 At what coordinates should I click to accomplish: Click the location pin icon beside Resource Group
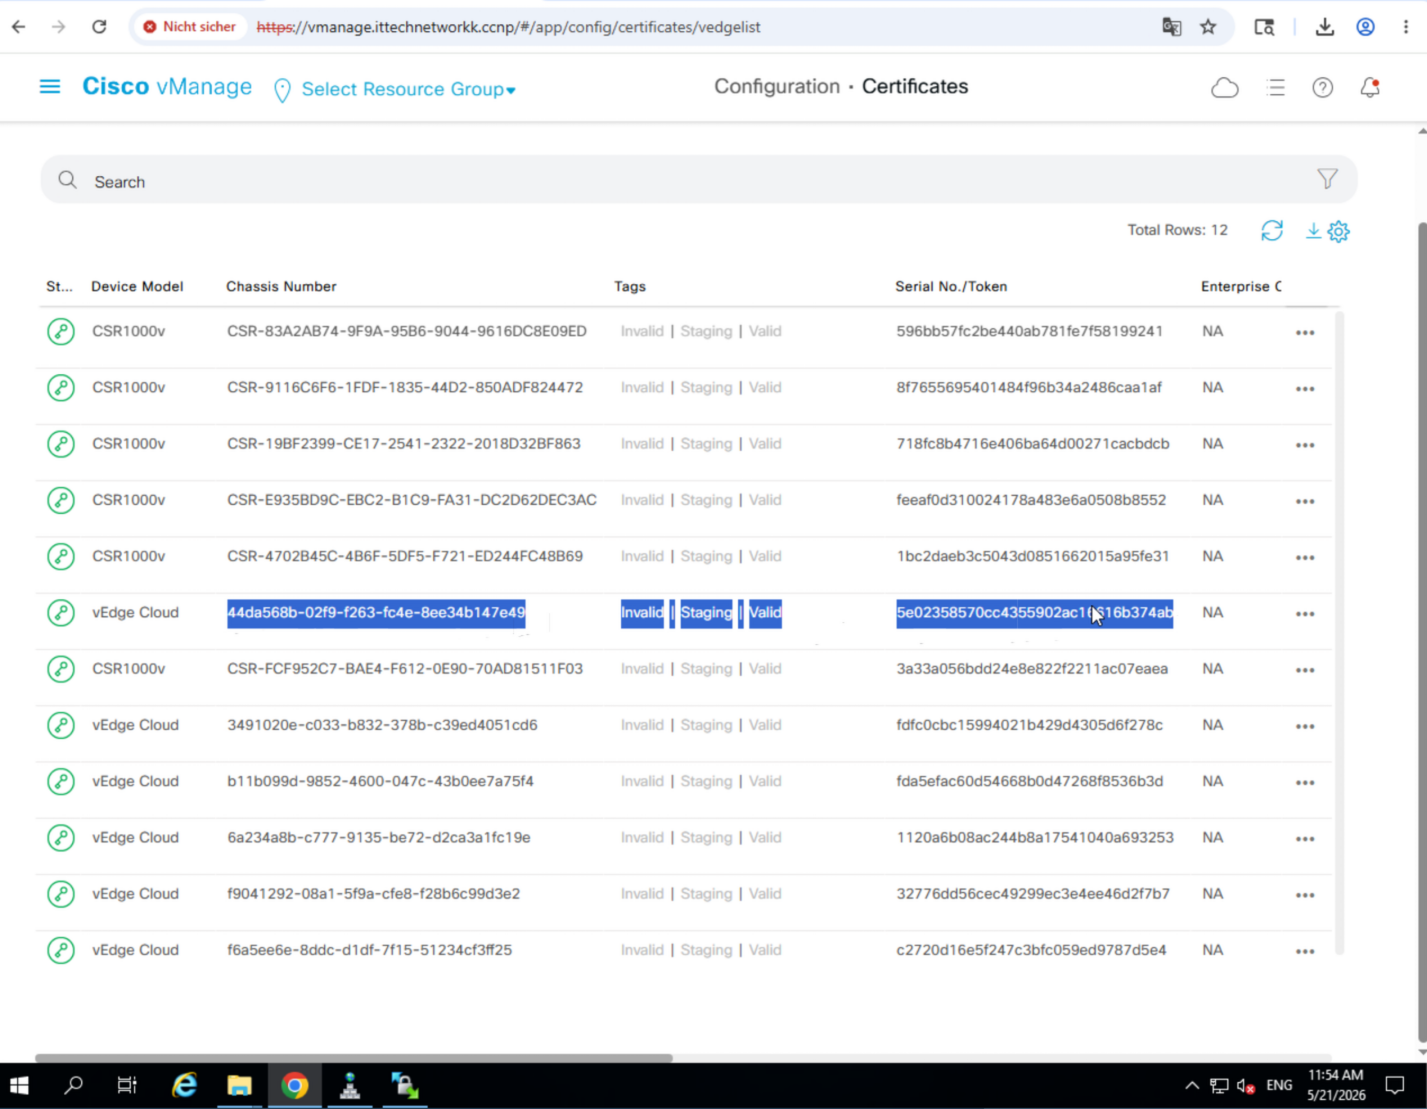282,90
